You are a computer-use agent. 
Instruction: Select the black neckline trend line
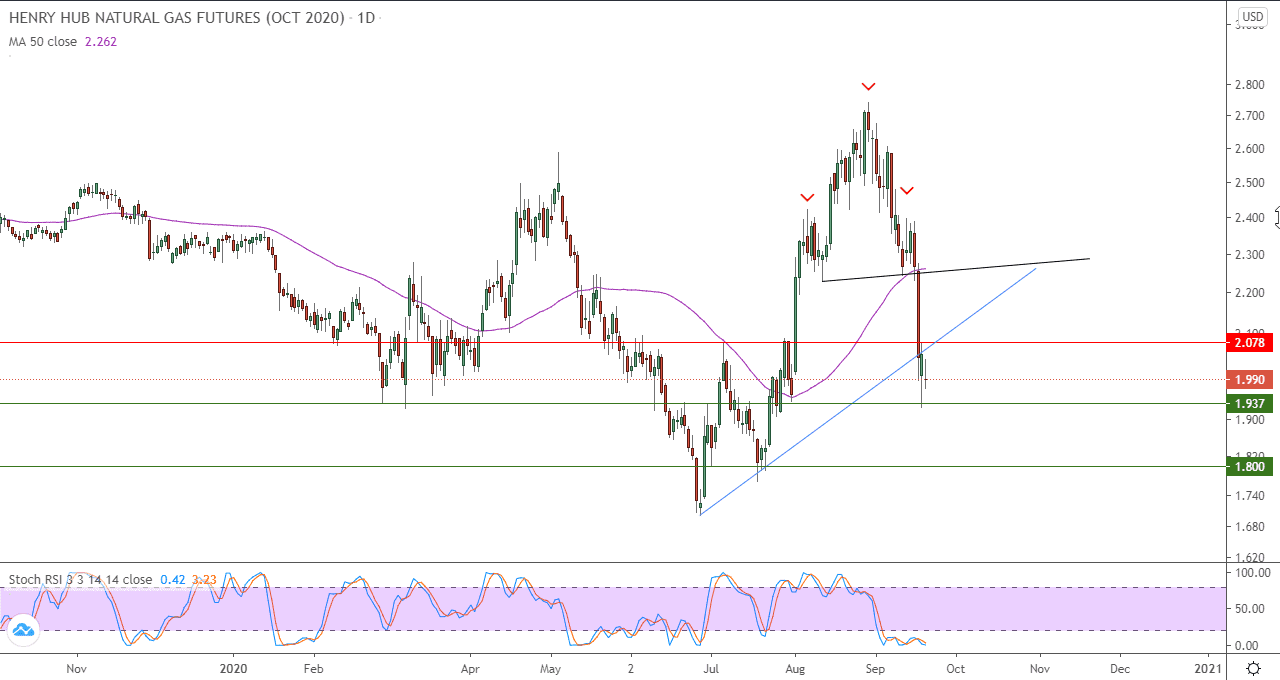[x=955, y=270]
